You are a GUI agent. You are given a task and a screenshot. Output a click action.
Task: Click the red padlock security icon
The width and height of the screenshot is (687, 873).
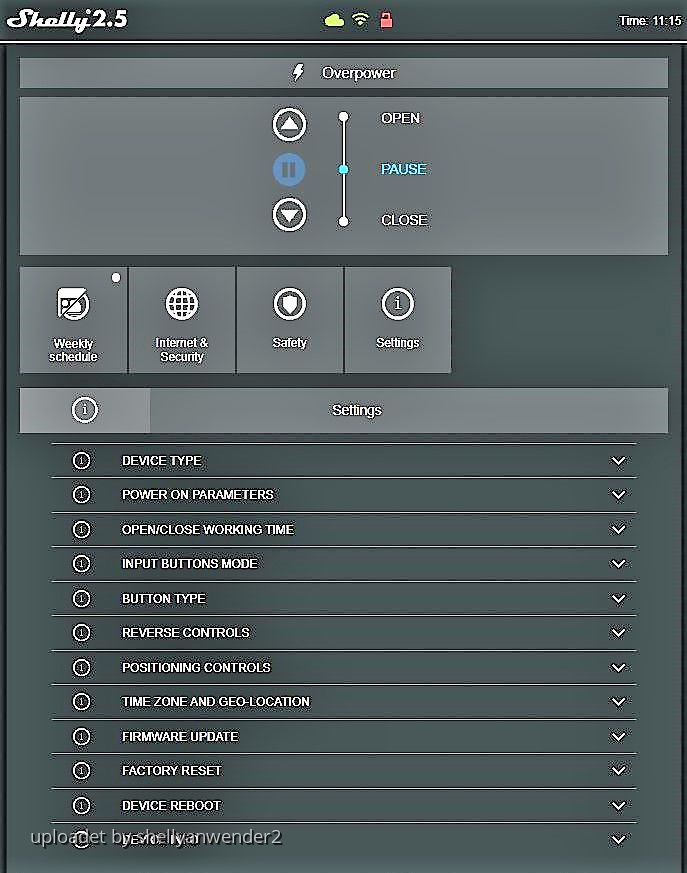(x=386, y=20)
